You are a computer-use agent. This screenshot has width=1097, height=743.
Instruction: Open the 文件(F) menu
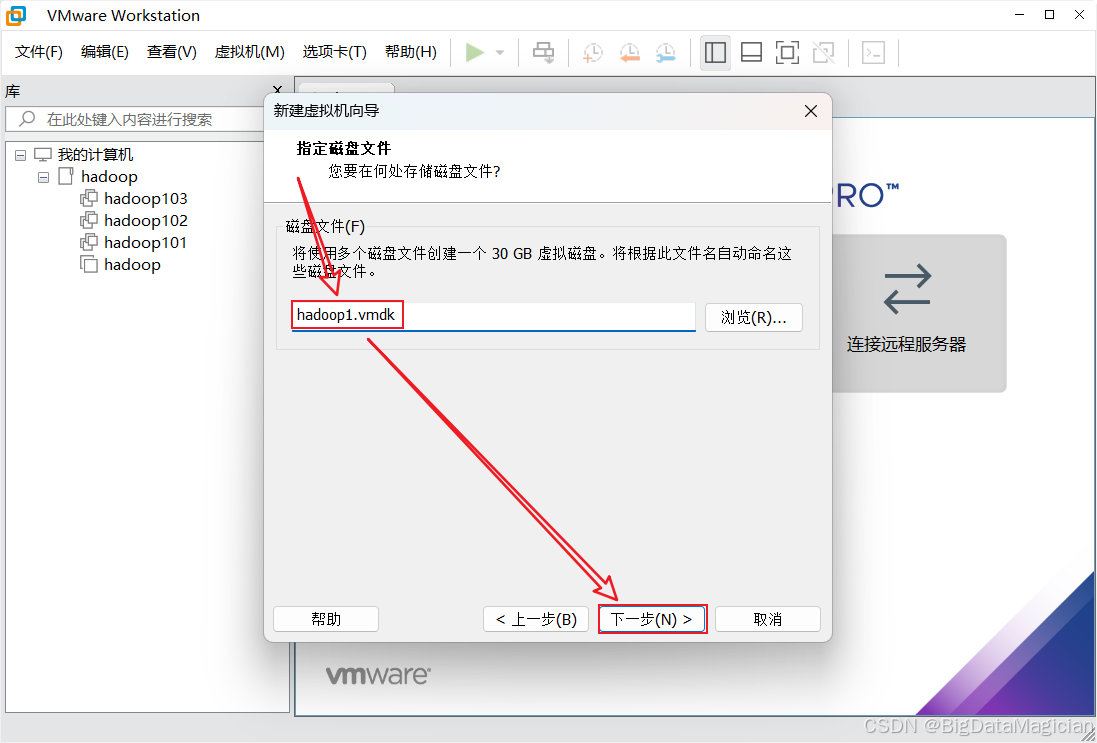(x=39, y=52)
